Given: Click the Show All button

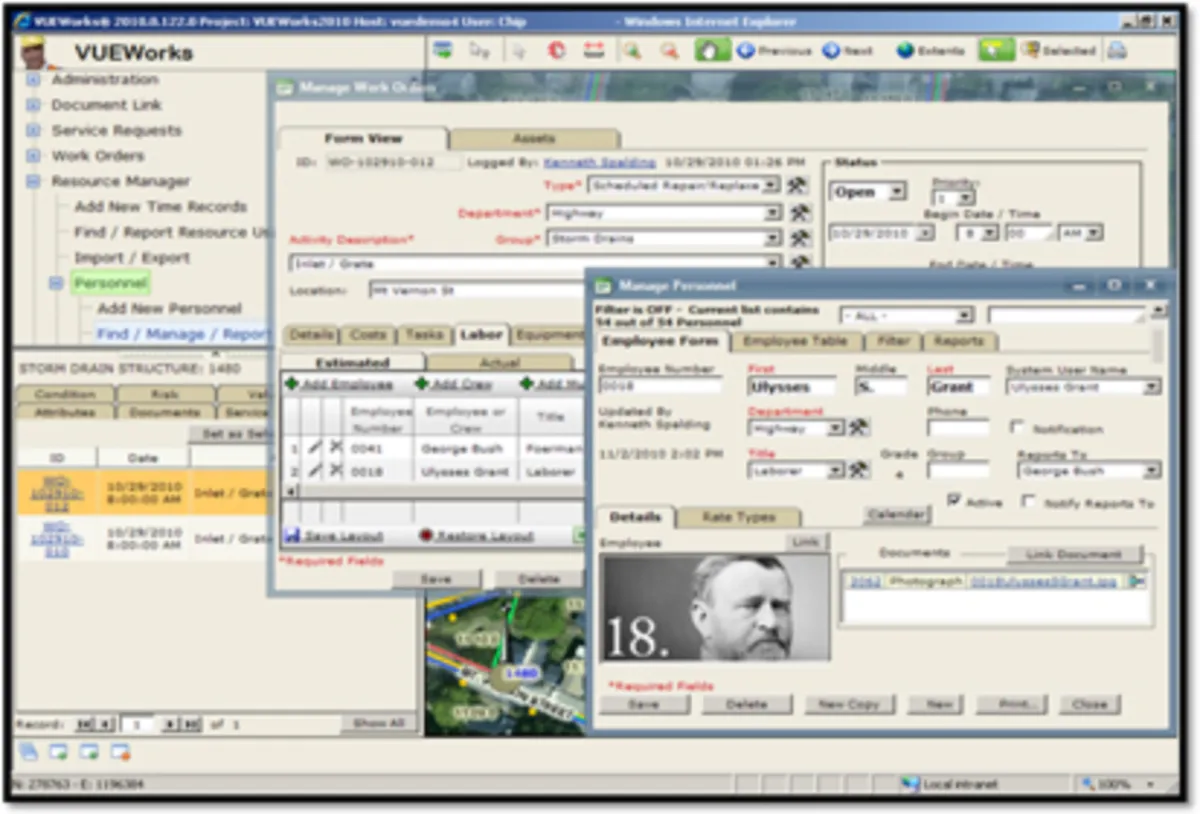Looking at the screenshot, I should (377, 723).
